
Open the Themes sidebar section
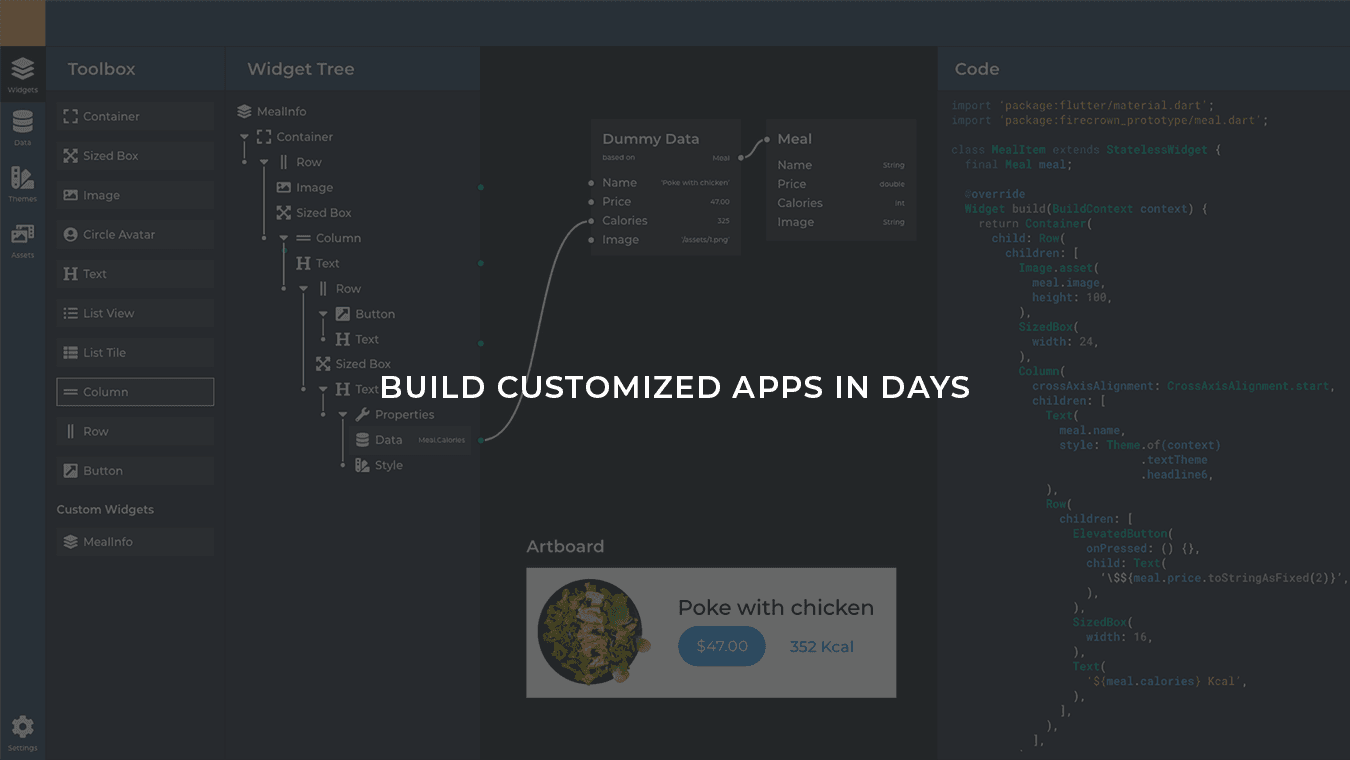point(22,184)
